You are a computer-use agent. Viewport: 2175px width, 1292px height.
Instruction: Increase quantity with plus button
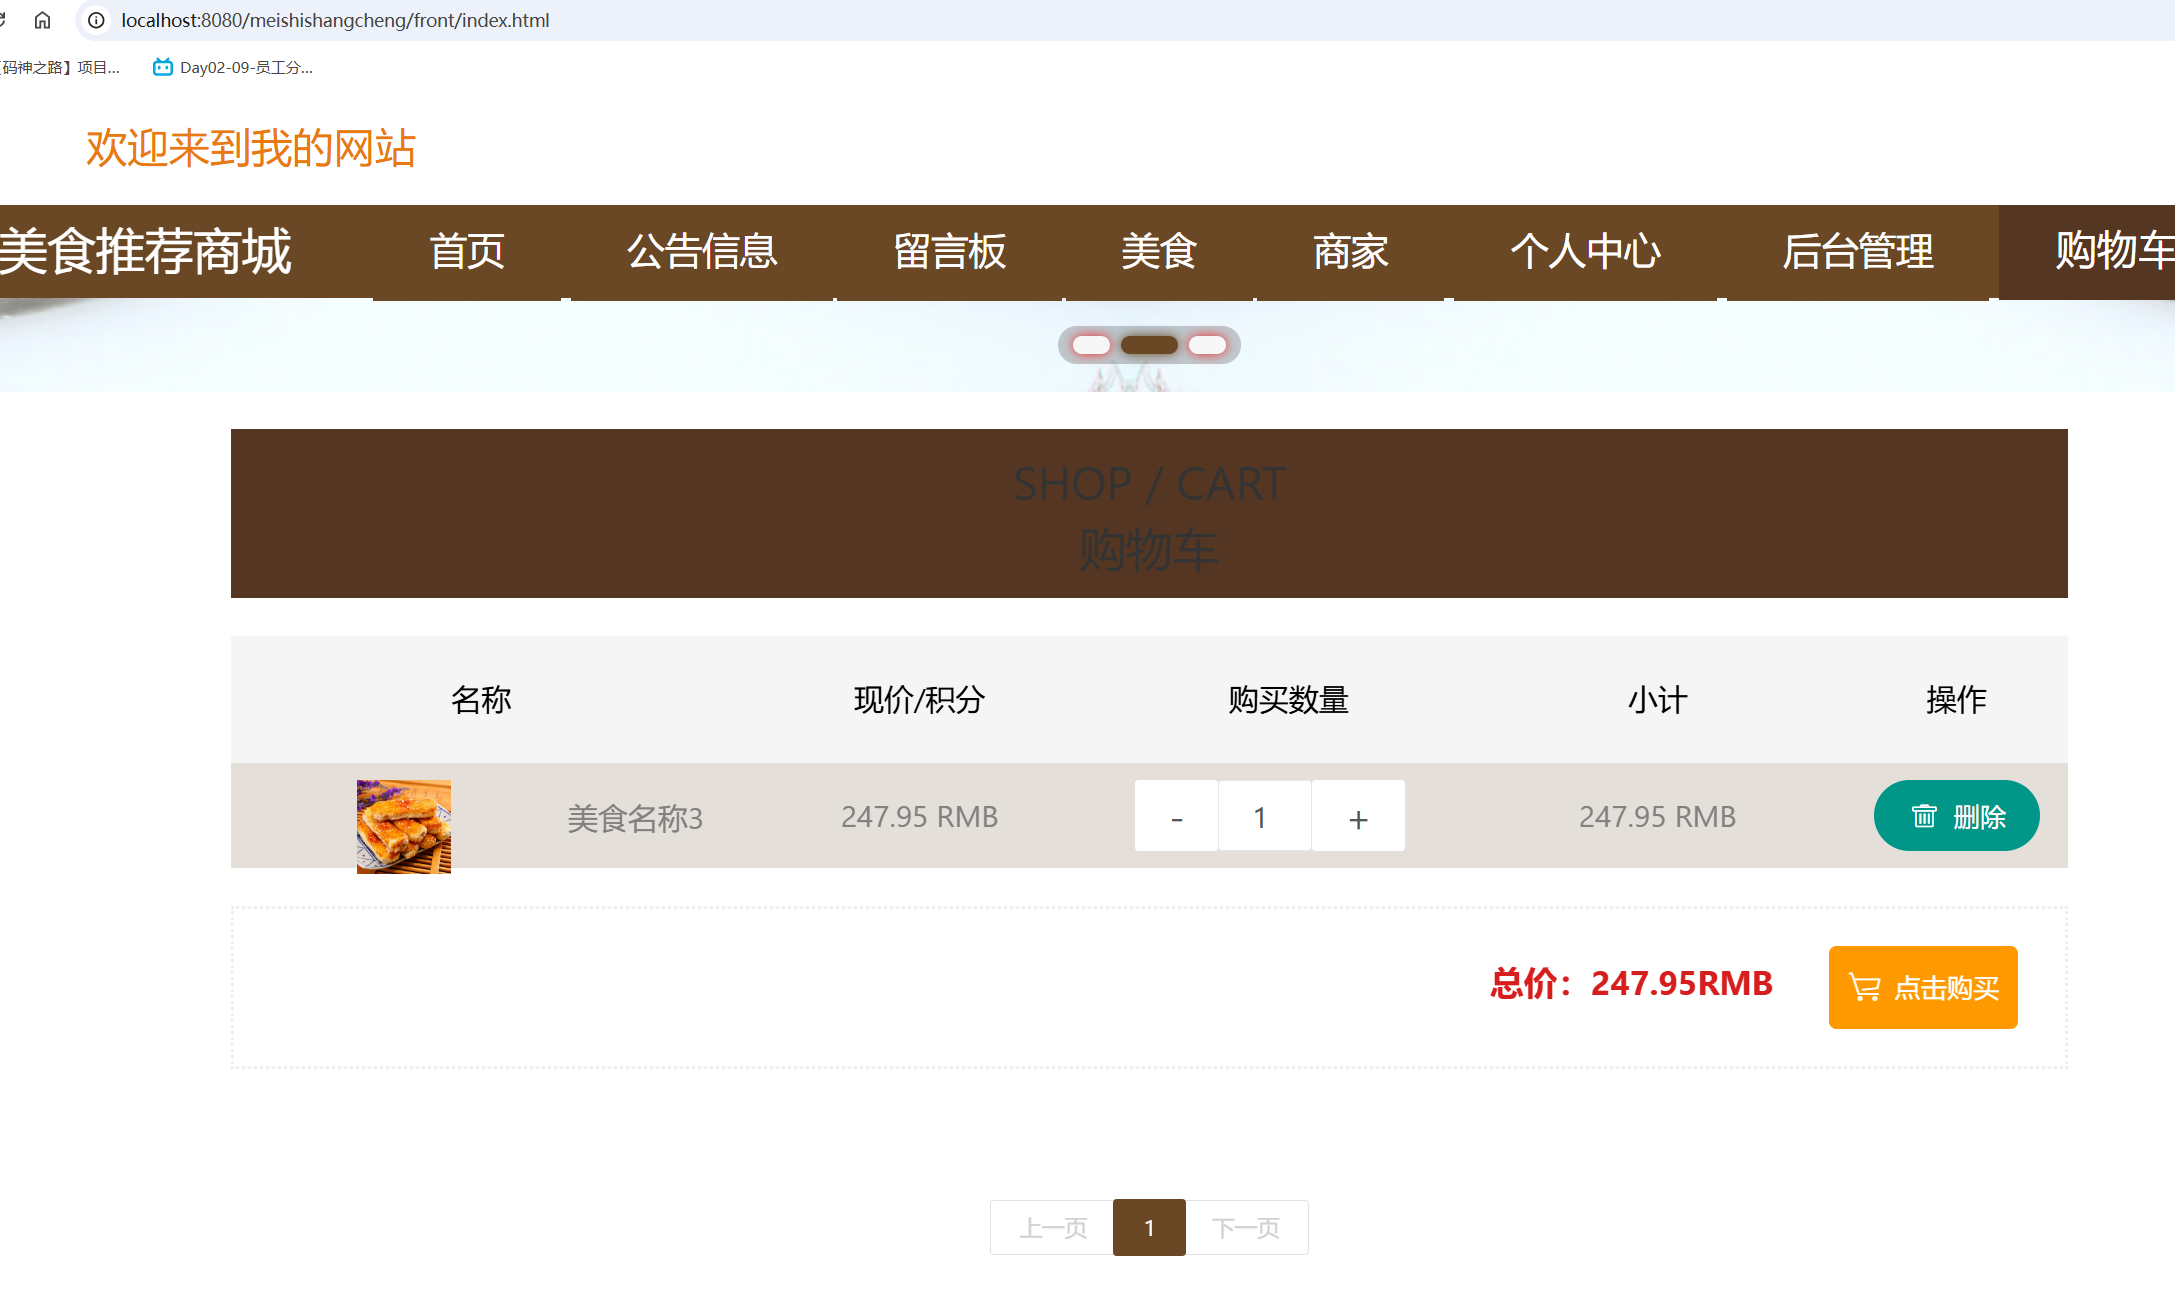(1358, 816)
